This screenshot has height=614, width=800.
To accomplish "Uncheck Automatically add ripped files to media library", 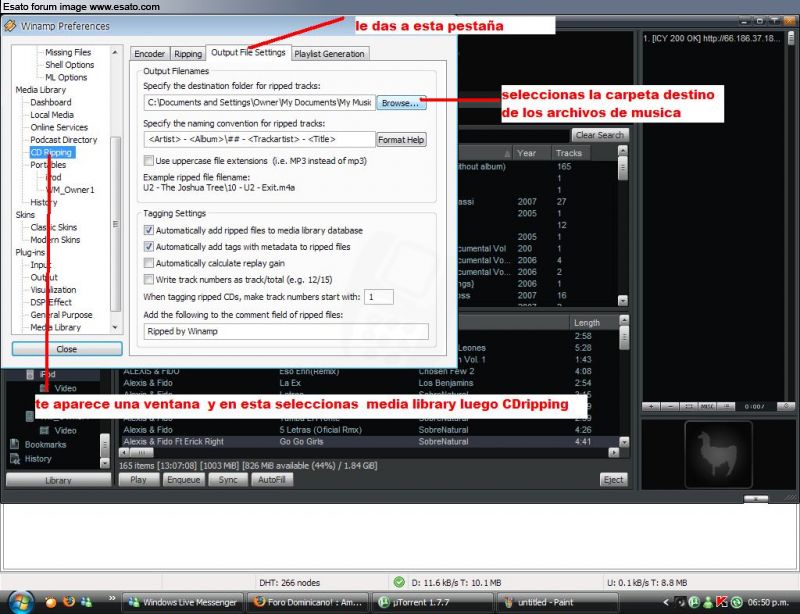I will coord(148,230).
